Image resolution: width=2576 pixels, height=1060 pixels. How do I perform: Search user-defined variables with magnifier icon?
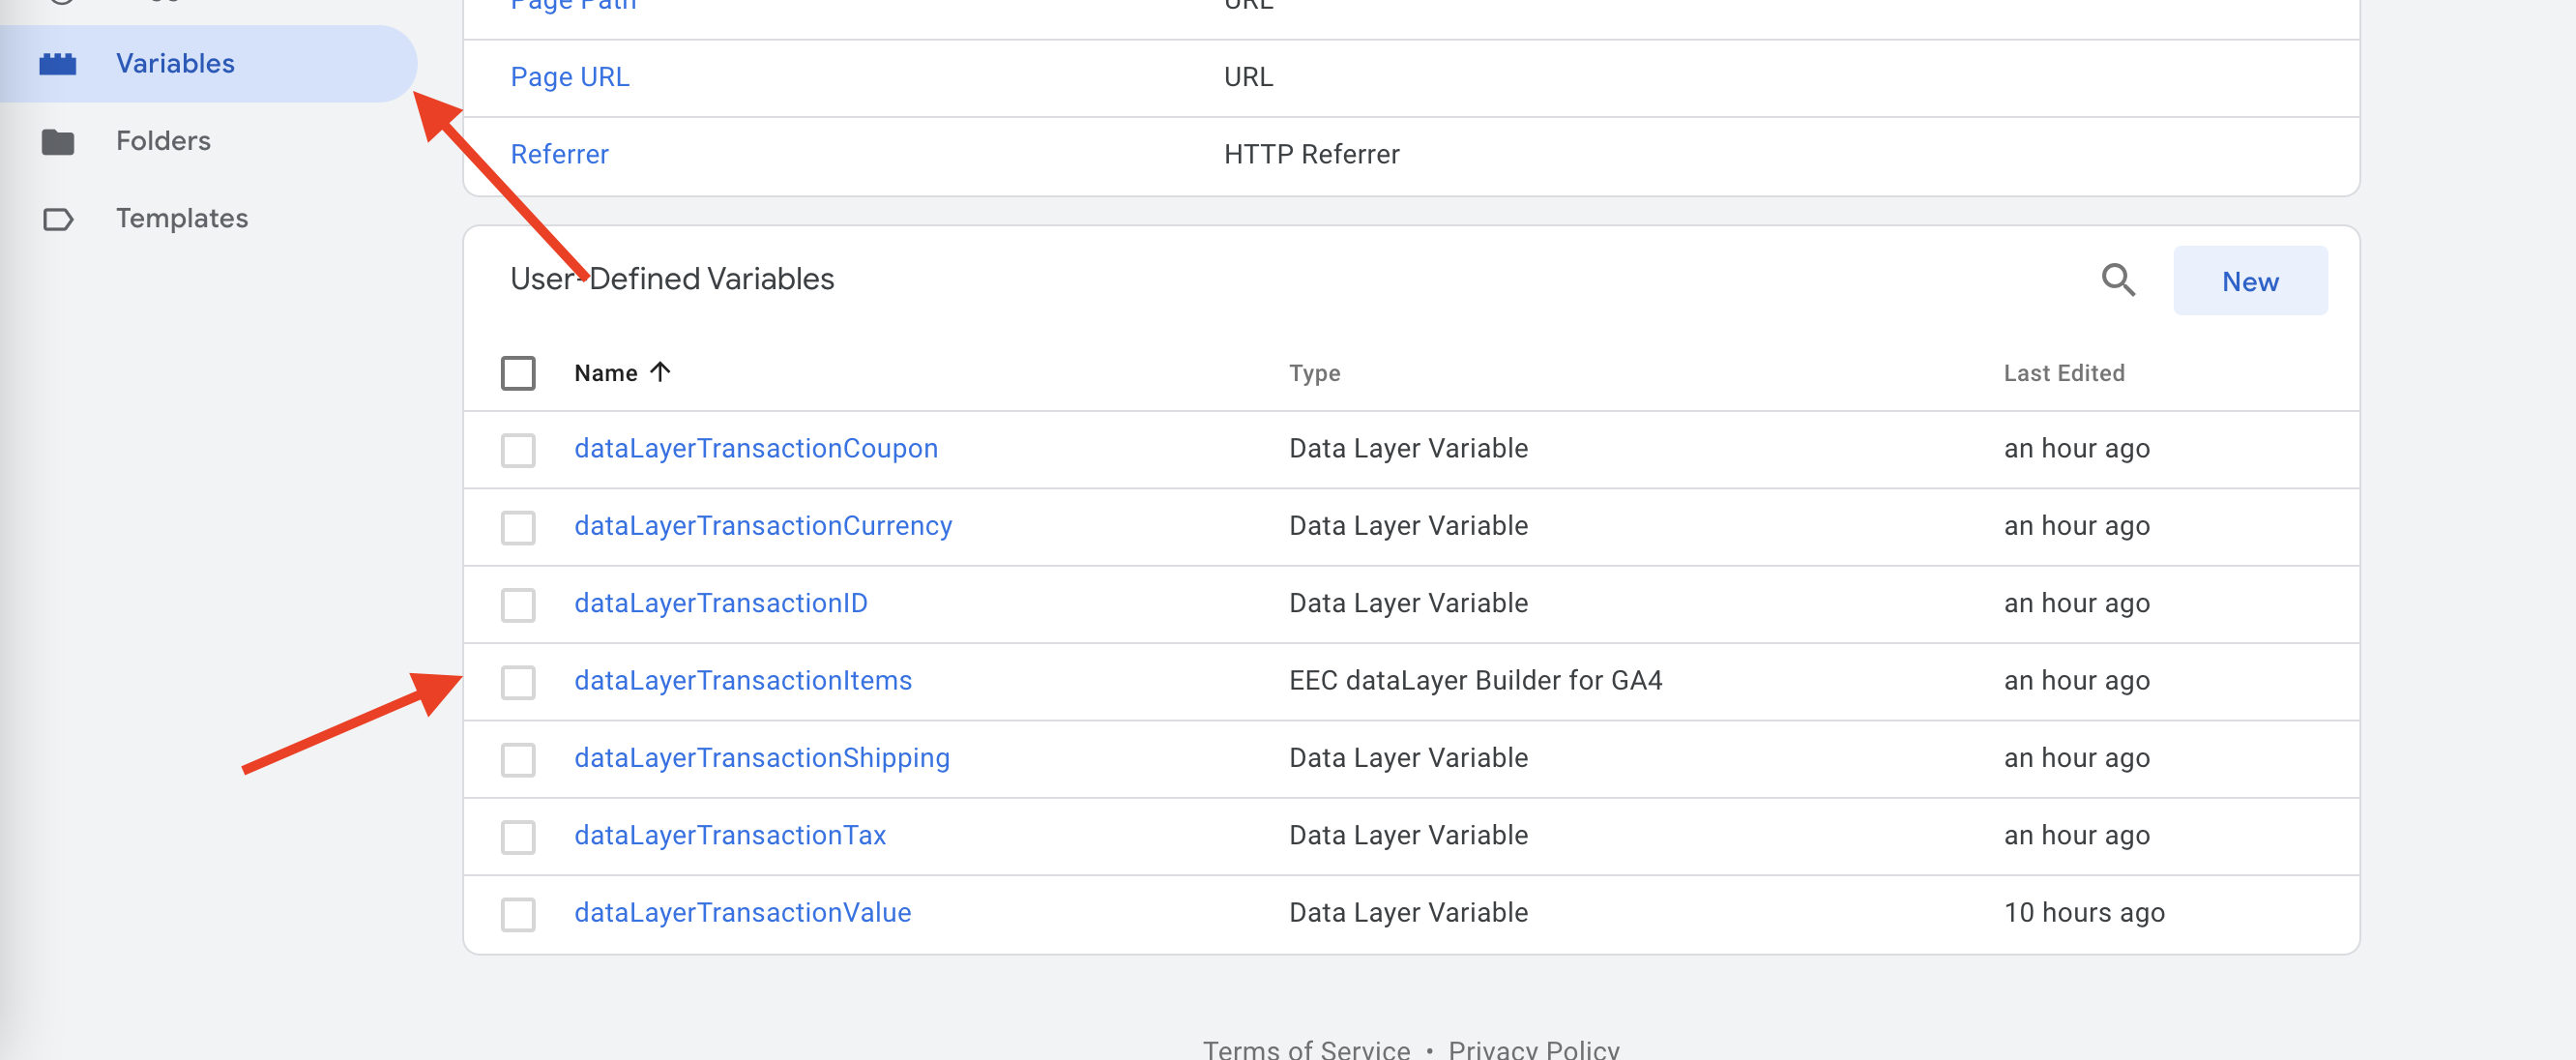[x=2117, y=280]
